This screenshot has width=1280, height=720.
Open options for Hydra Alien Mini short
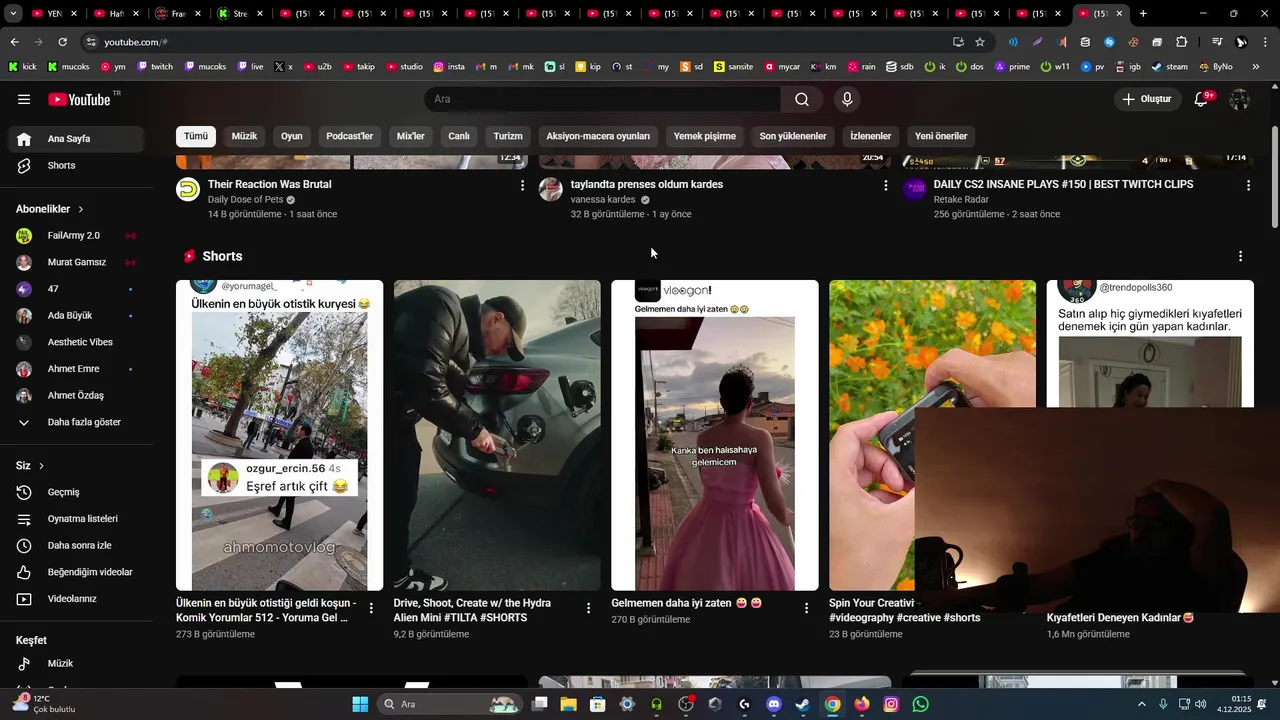coord(588,608)
